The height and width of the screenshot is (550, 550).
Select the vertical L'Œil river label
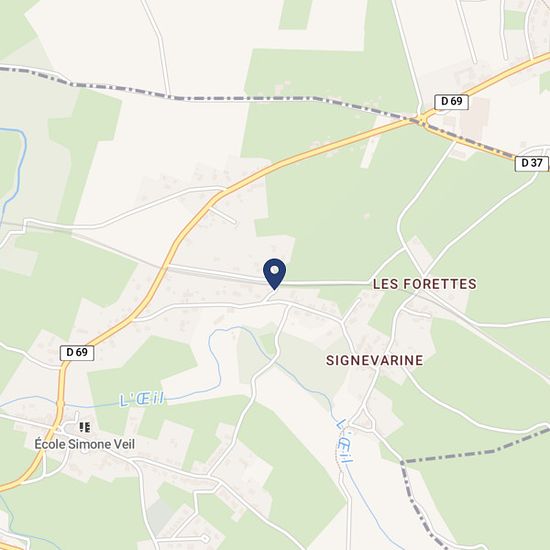344,441
